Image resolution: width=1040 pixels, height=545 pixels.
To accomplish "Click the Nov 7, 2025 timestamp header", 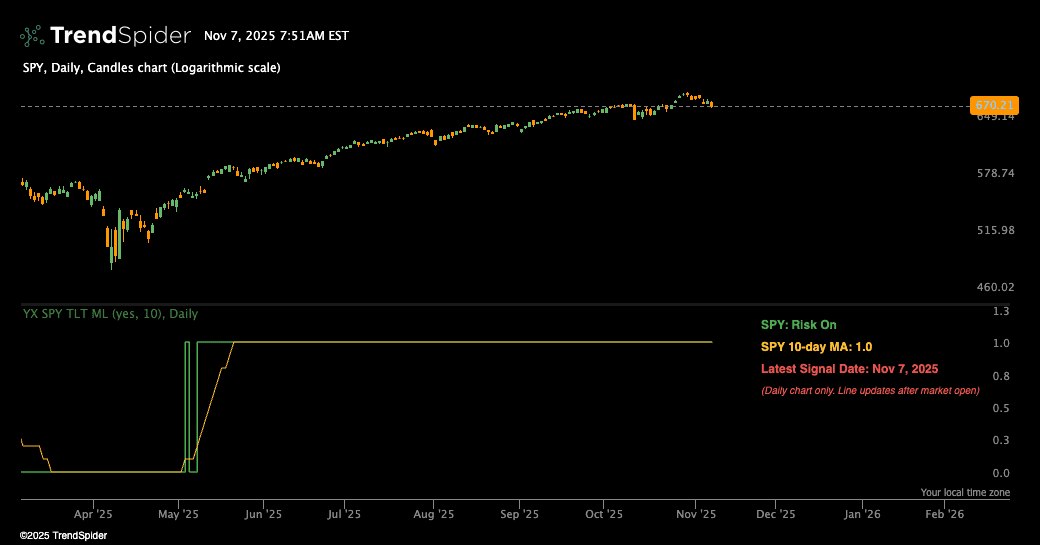I will click(x=276, y=36).
